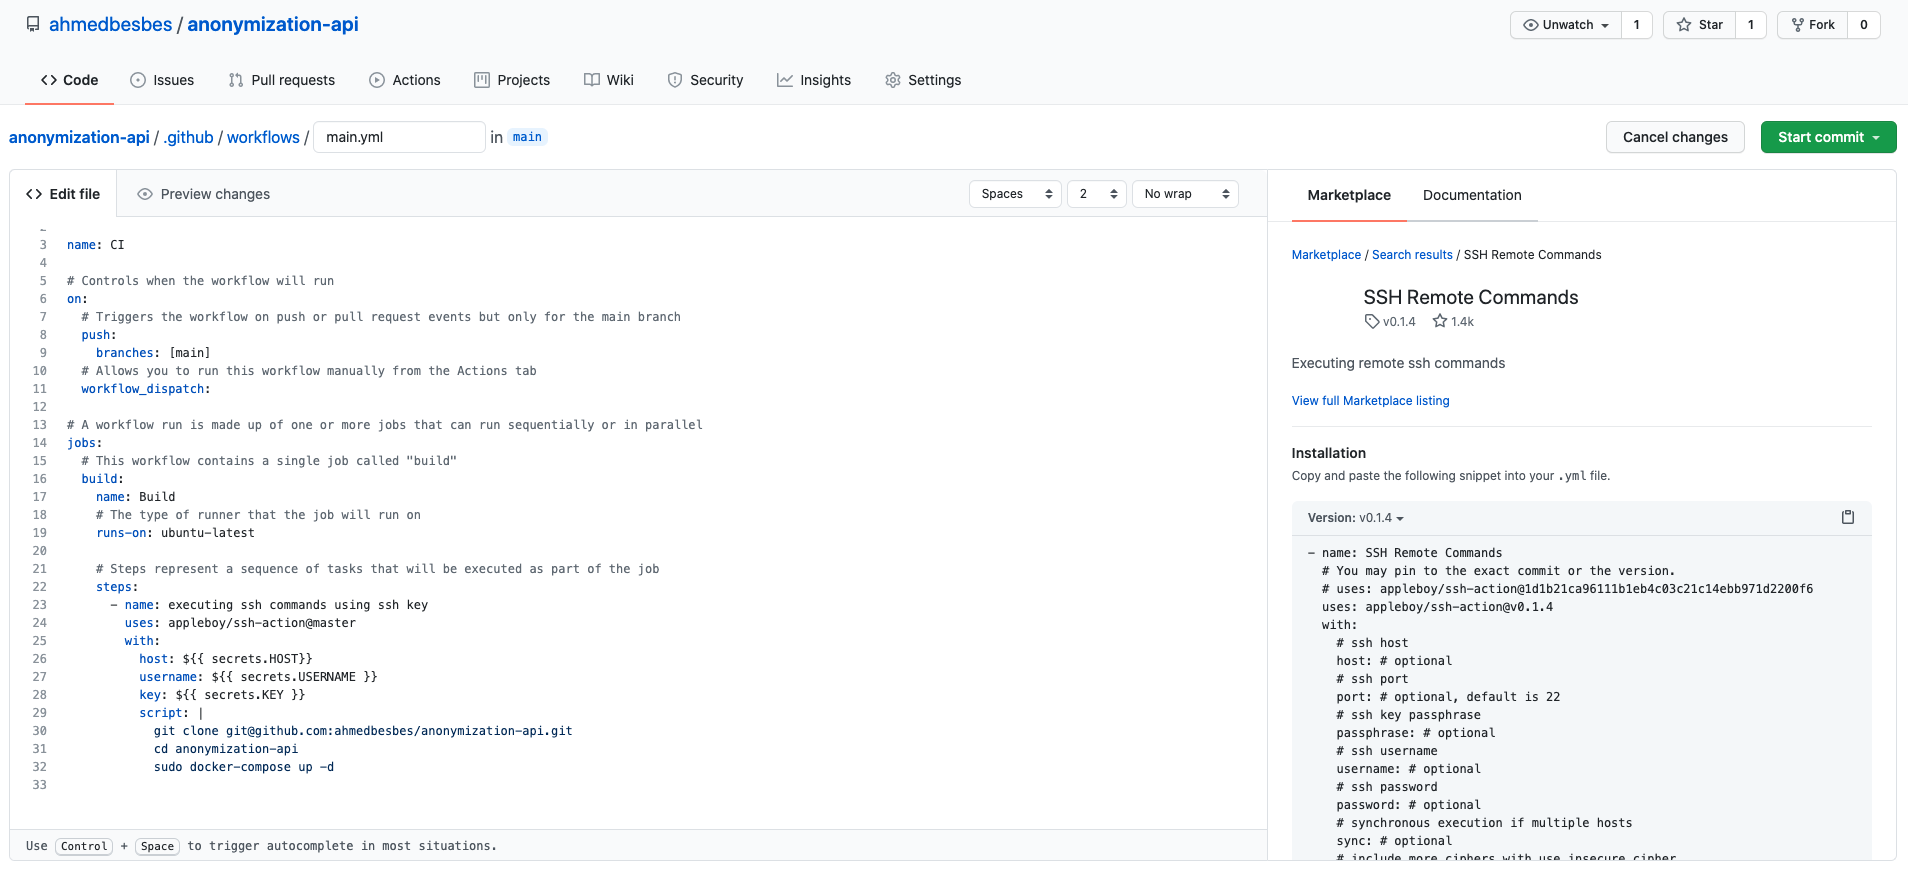
Task: Go back to Search results
Action: [1412, 255]
